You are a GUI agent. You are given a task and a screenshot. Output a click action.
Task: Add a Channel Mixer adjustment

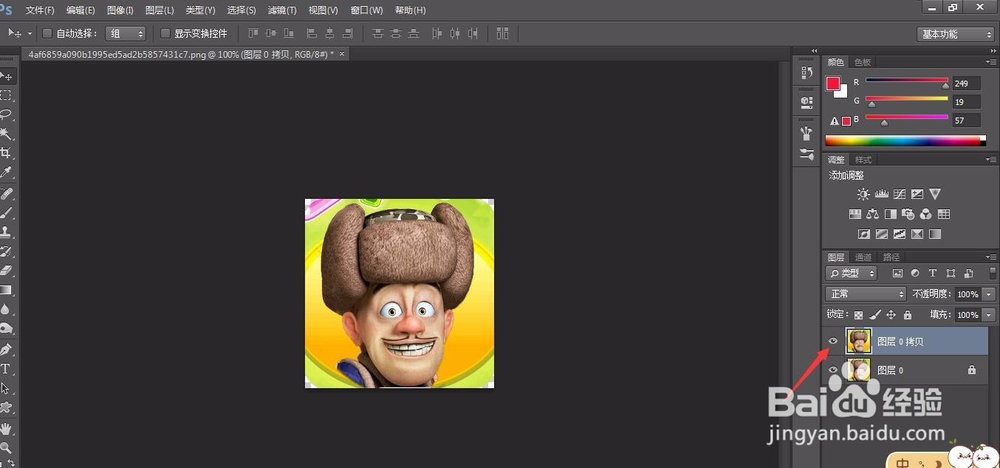[926, 214]
